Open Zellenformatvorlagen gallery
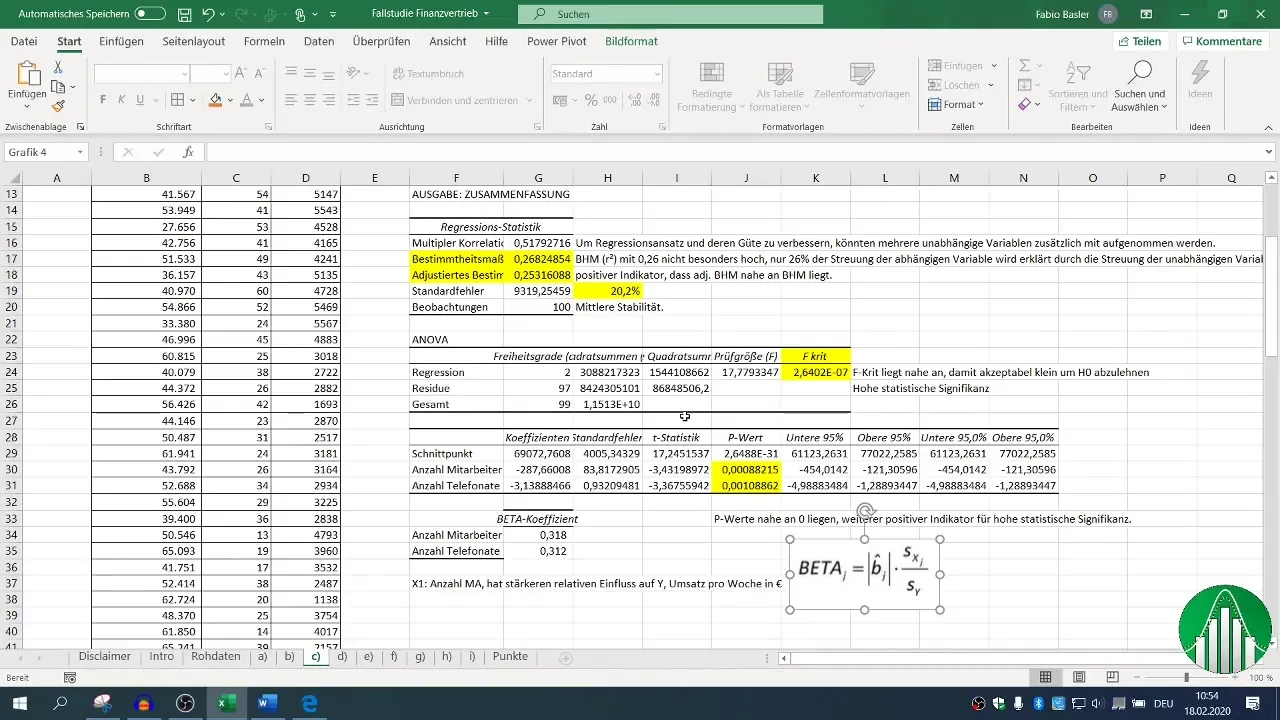The image size is (1280, 720). (x=861, y=80)
